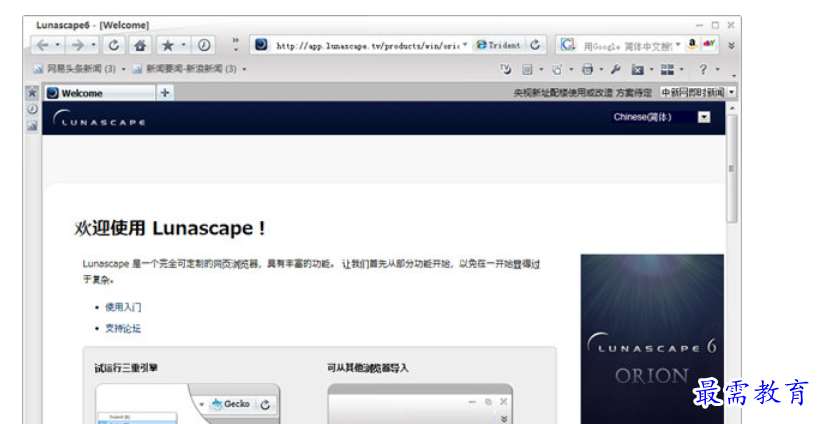Open the 支持论坛 link
817x424 pixels.
pos(123,328)
